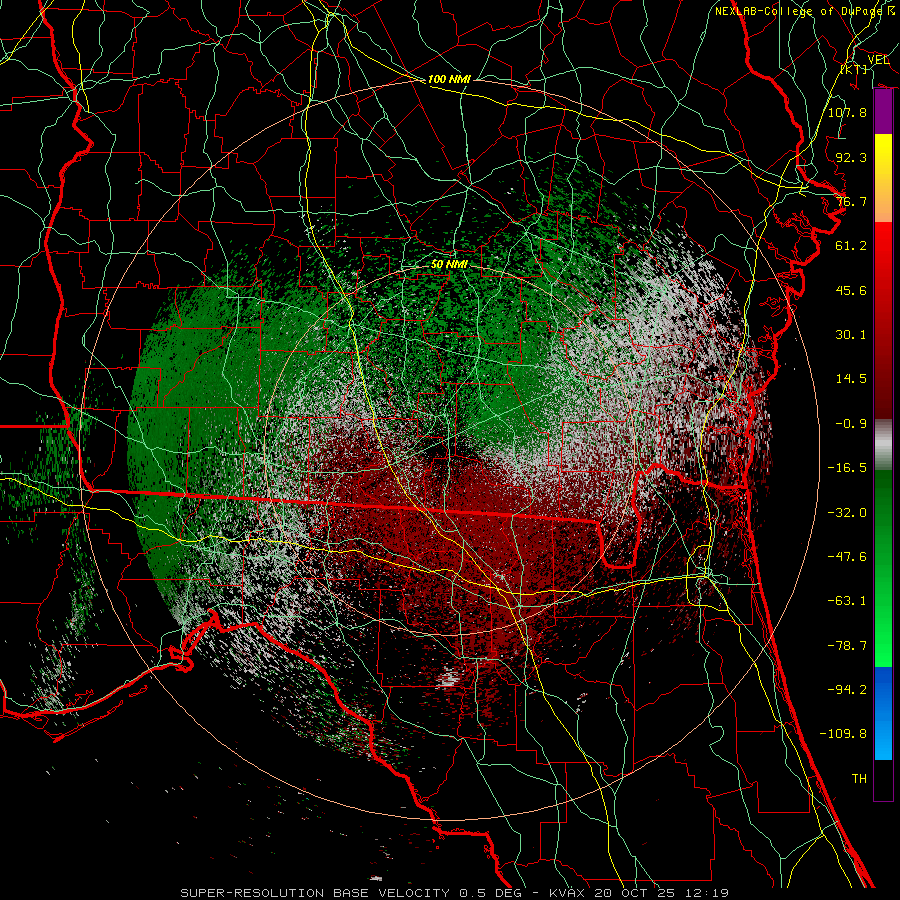Click the yellow-orange segment of the color bar
This screenshot has height=900, width=900.
[x=883, y=178]
